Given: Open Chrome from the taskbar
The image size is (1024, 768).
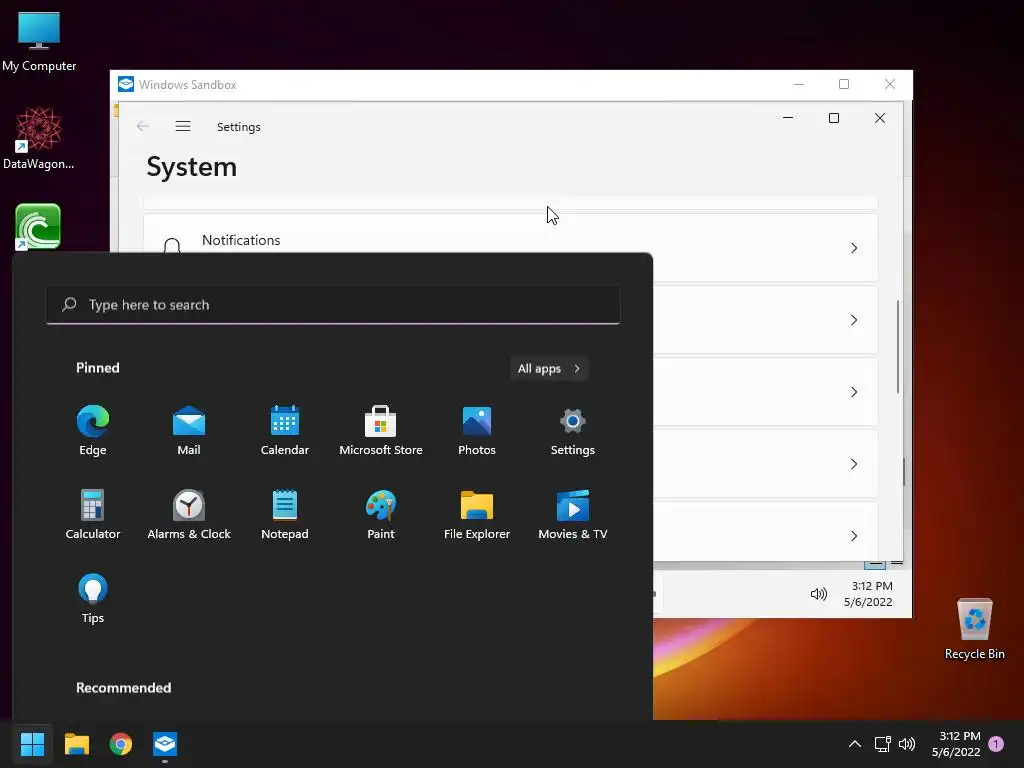Looking at the screenshot, I should coord(121,743).
